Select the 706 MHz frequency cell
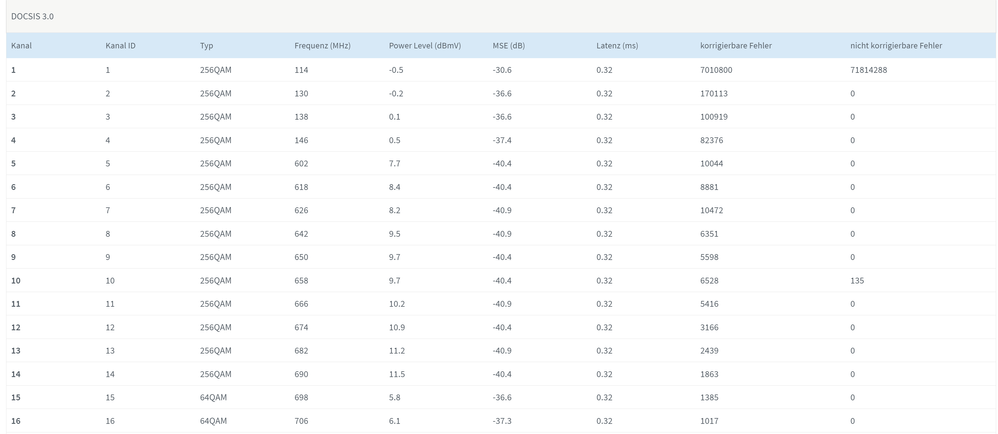This screenshot has height=434, width=998. pos(301,421)
